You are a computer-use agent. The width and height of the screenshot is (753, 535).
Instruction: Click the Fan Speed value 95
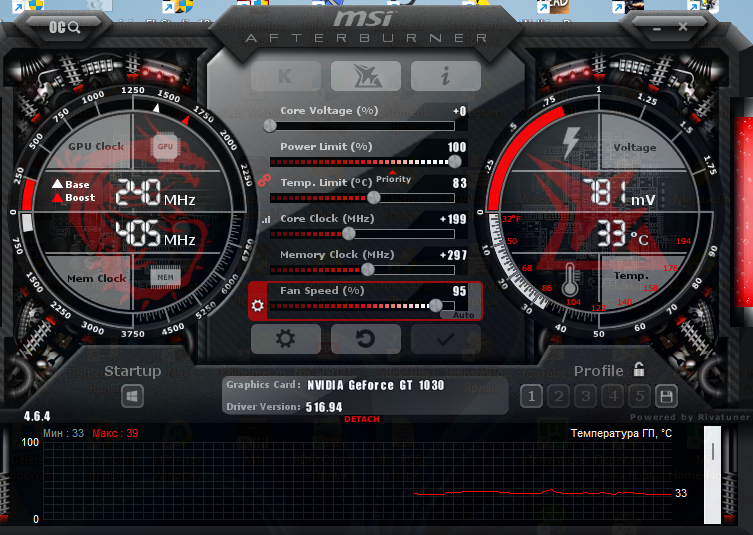click(x=459, y=291)
